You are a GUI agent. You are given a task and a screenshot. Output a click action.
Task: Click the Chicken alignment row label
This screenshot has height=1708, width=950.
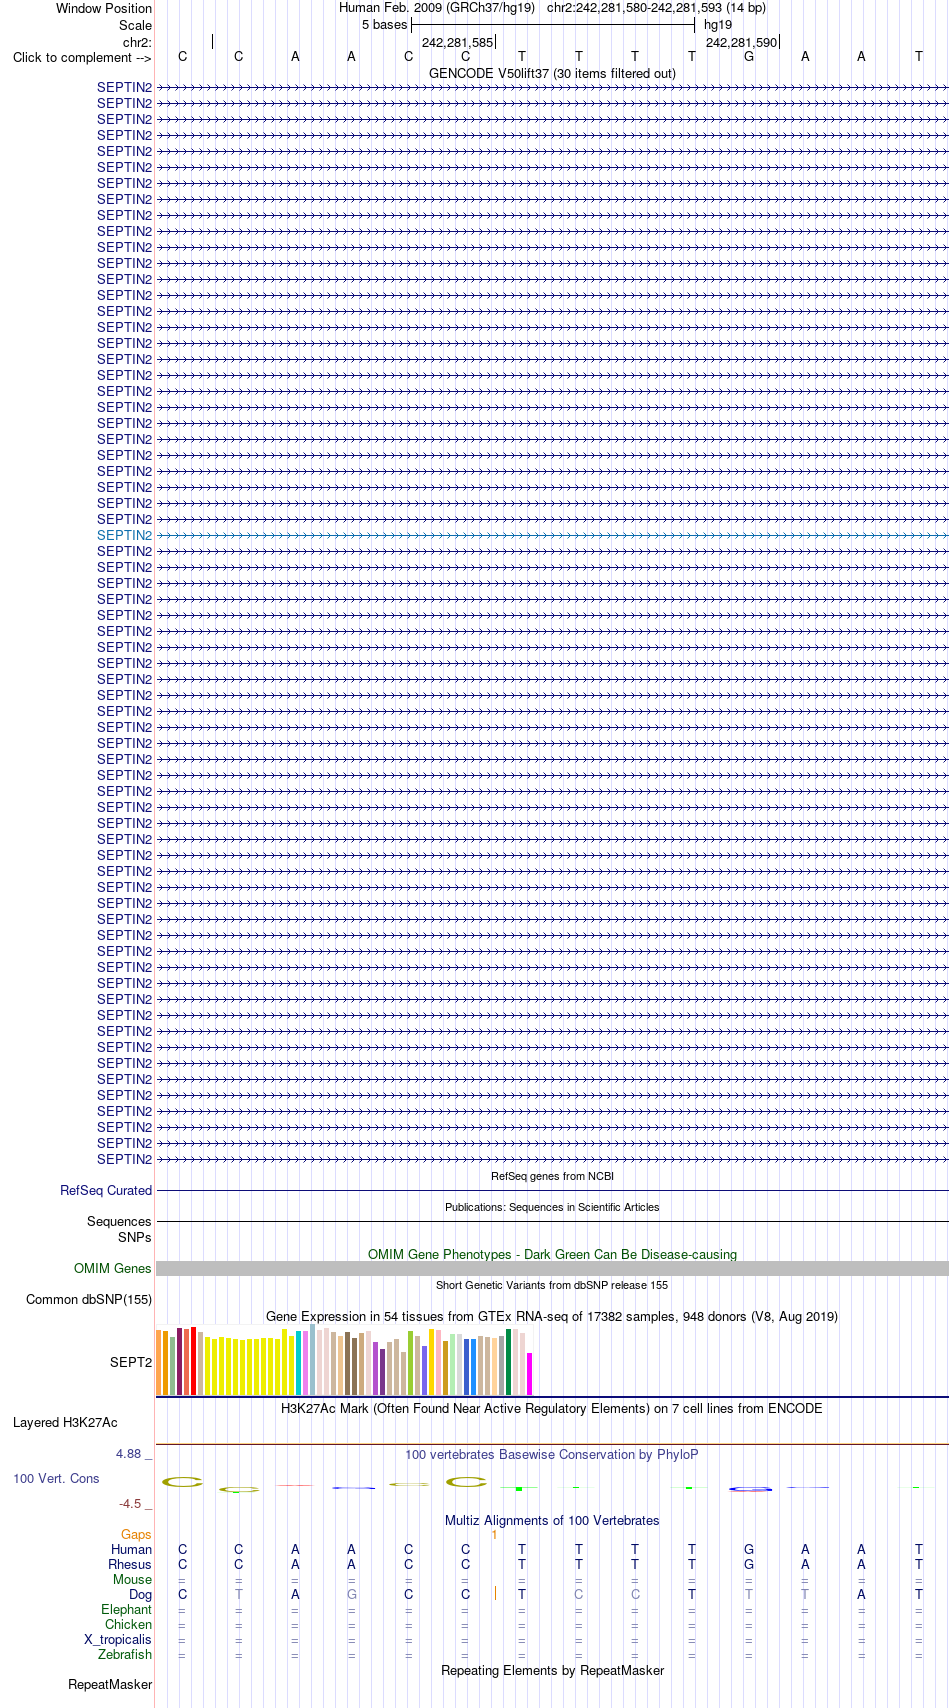pyautogui.click(x=128, y=1624)
